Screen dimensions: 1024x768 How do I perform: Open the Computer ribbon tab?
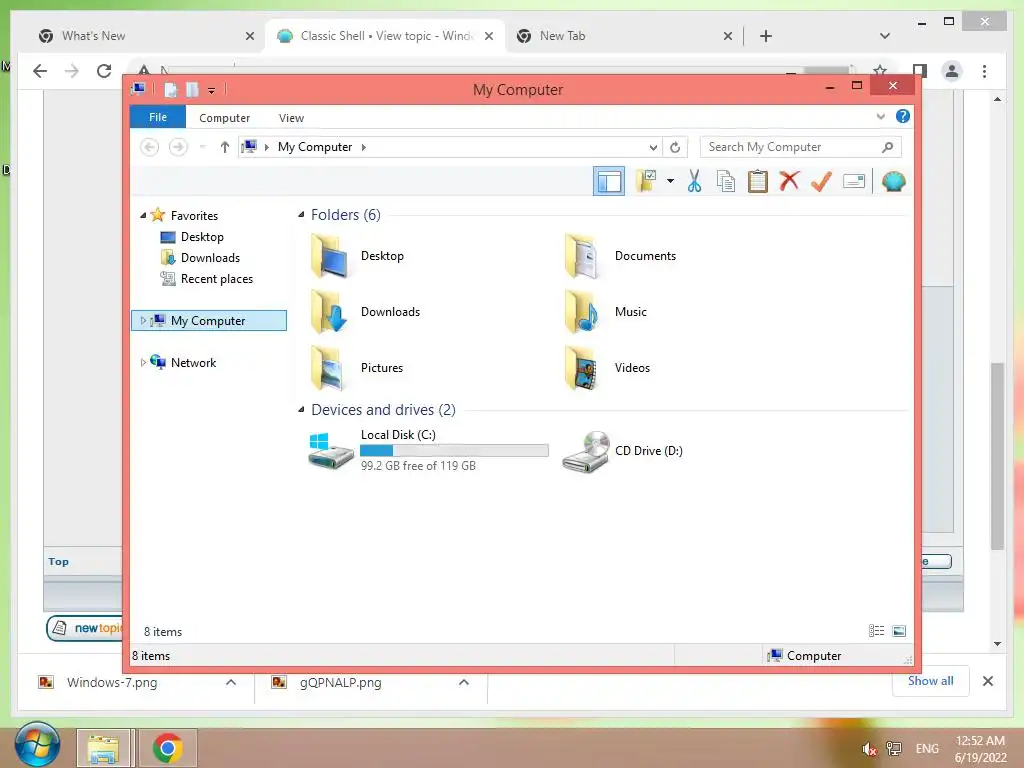(x=225, y=118)
